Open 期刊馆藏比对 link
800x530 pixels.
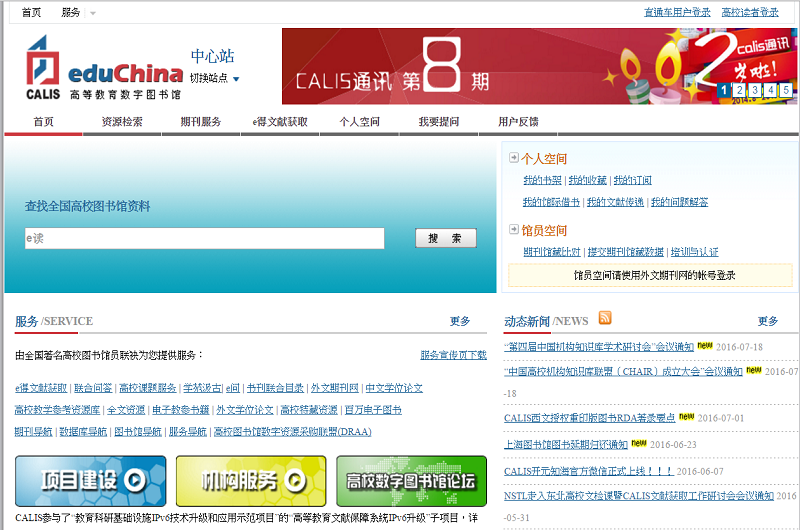click(552, 251)
